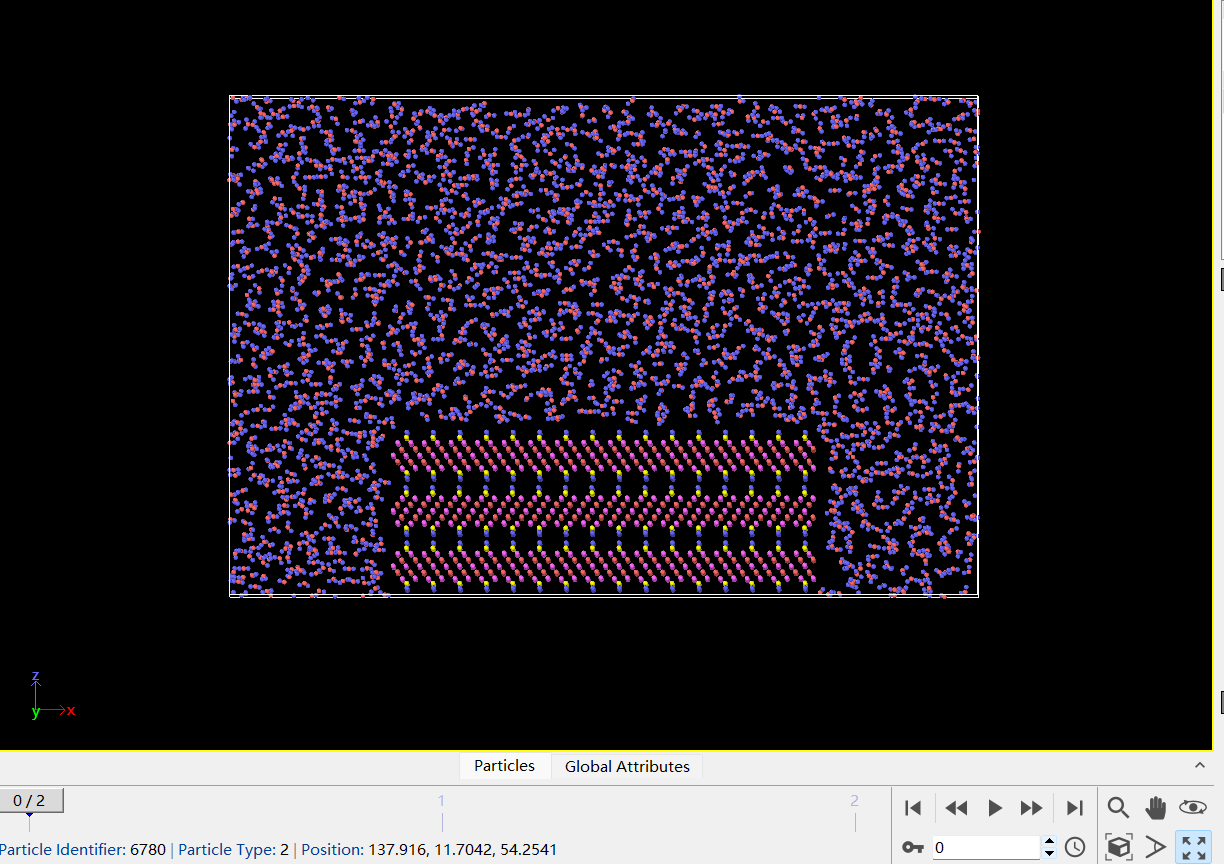Select the field of view tool
1224x864 pixels.
[1156, 848]
